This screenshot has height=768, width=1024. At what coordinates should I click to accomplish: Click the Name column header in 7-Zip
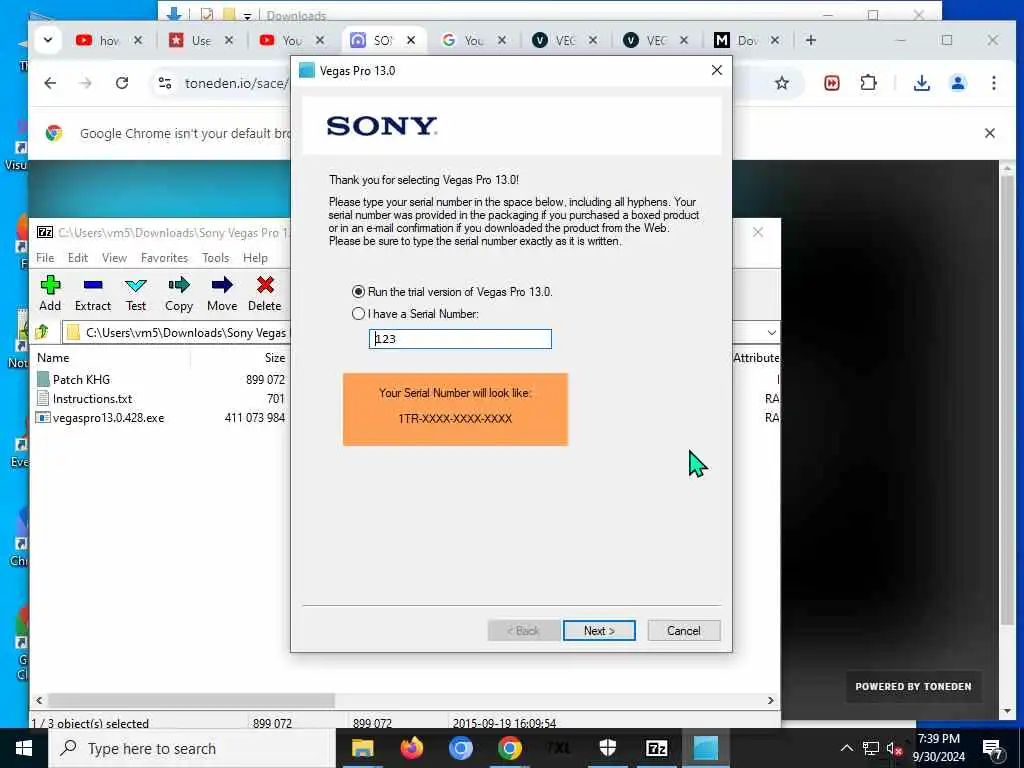[x=53, y=358]
